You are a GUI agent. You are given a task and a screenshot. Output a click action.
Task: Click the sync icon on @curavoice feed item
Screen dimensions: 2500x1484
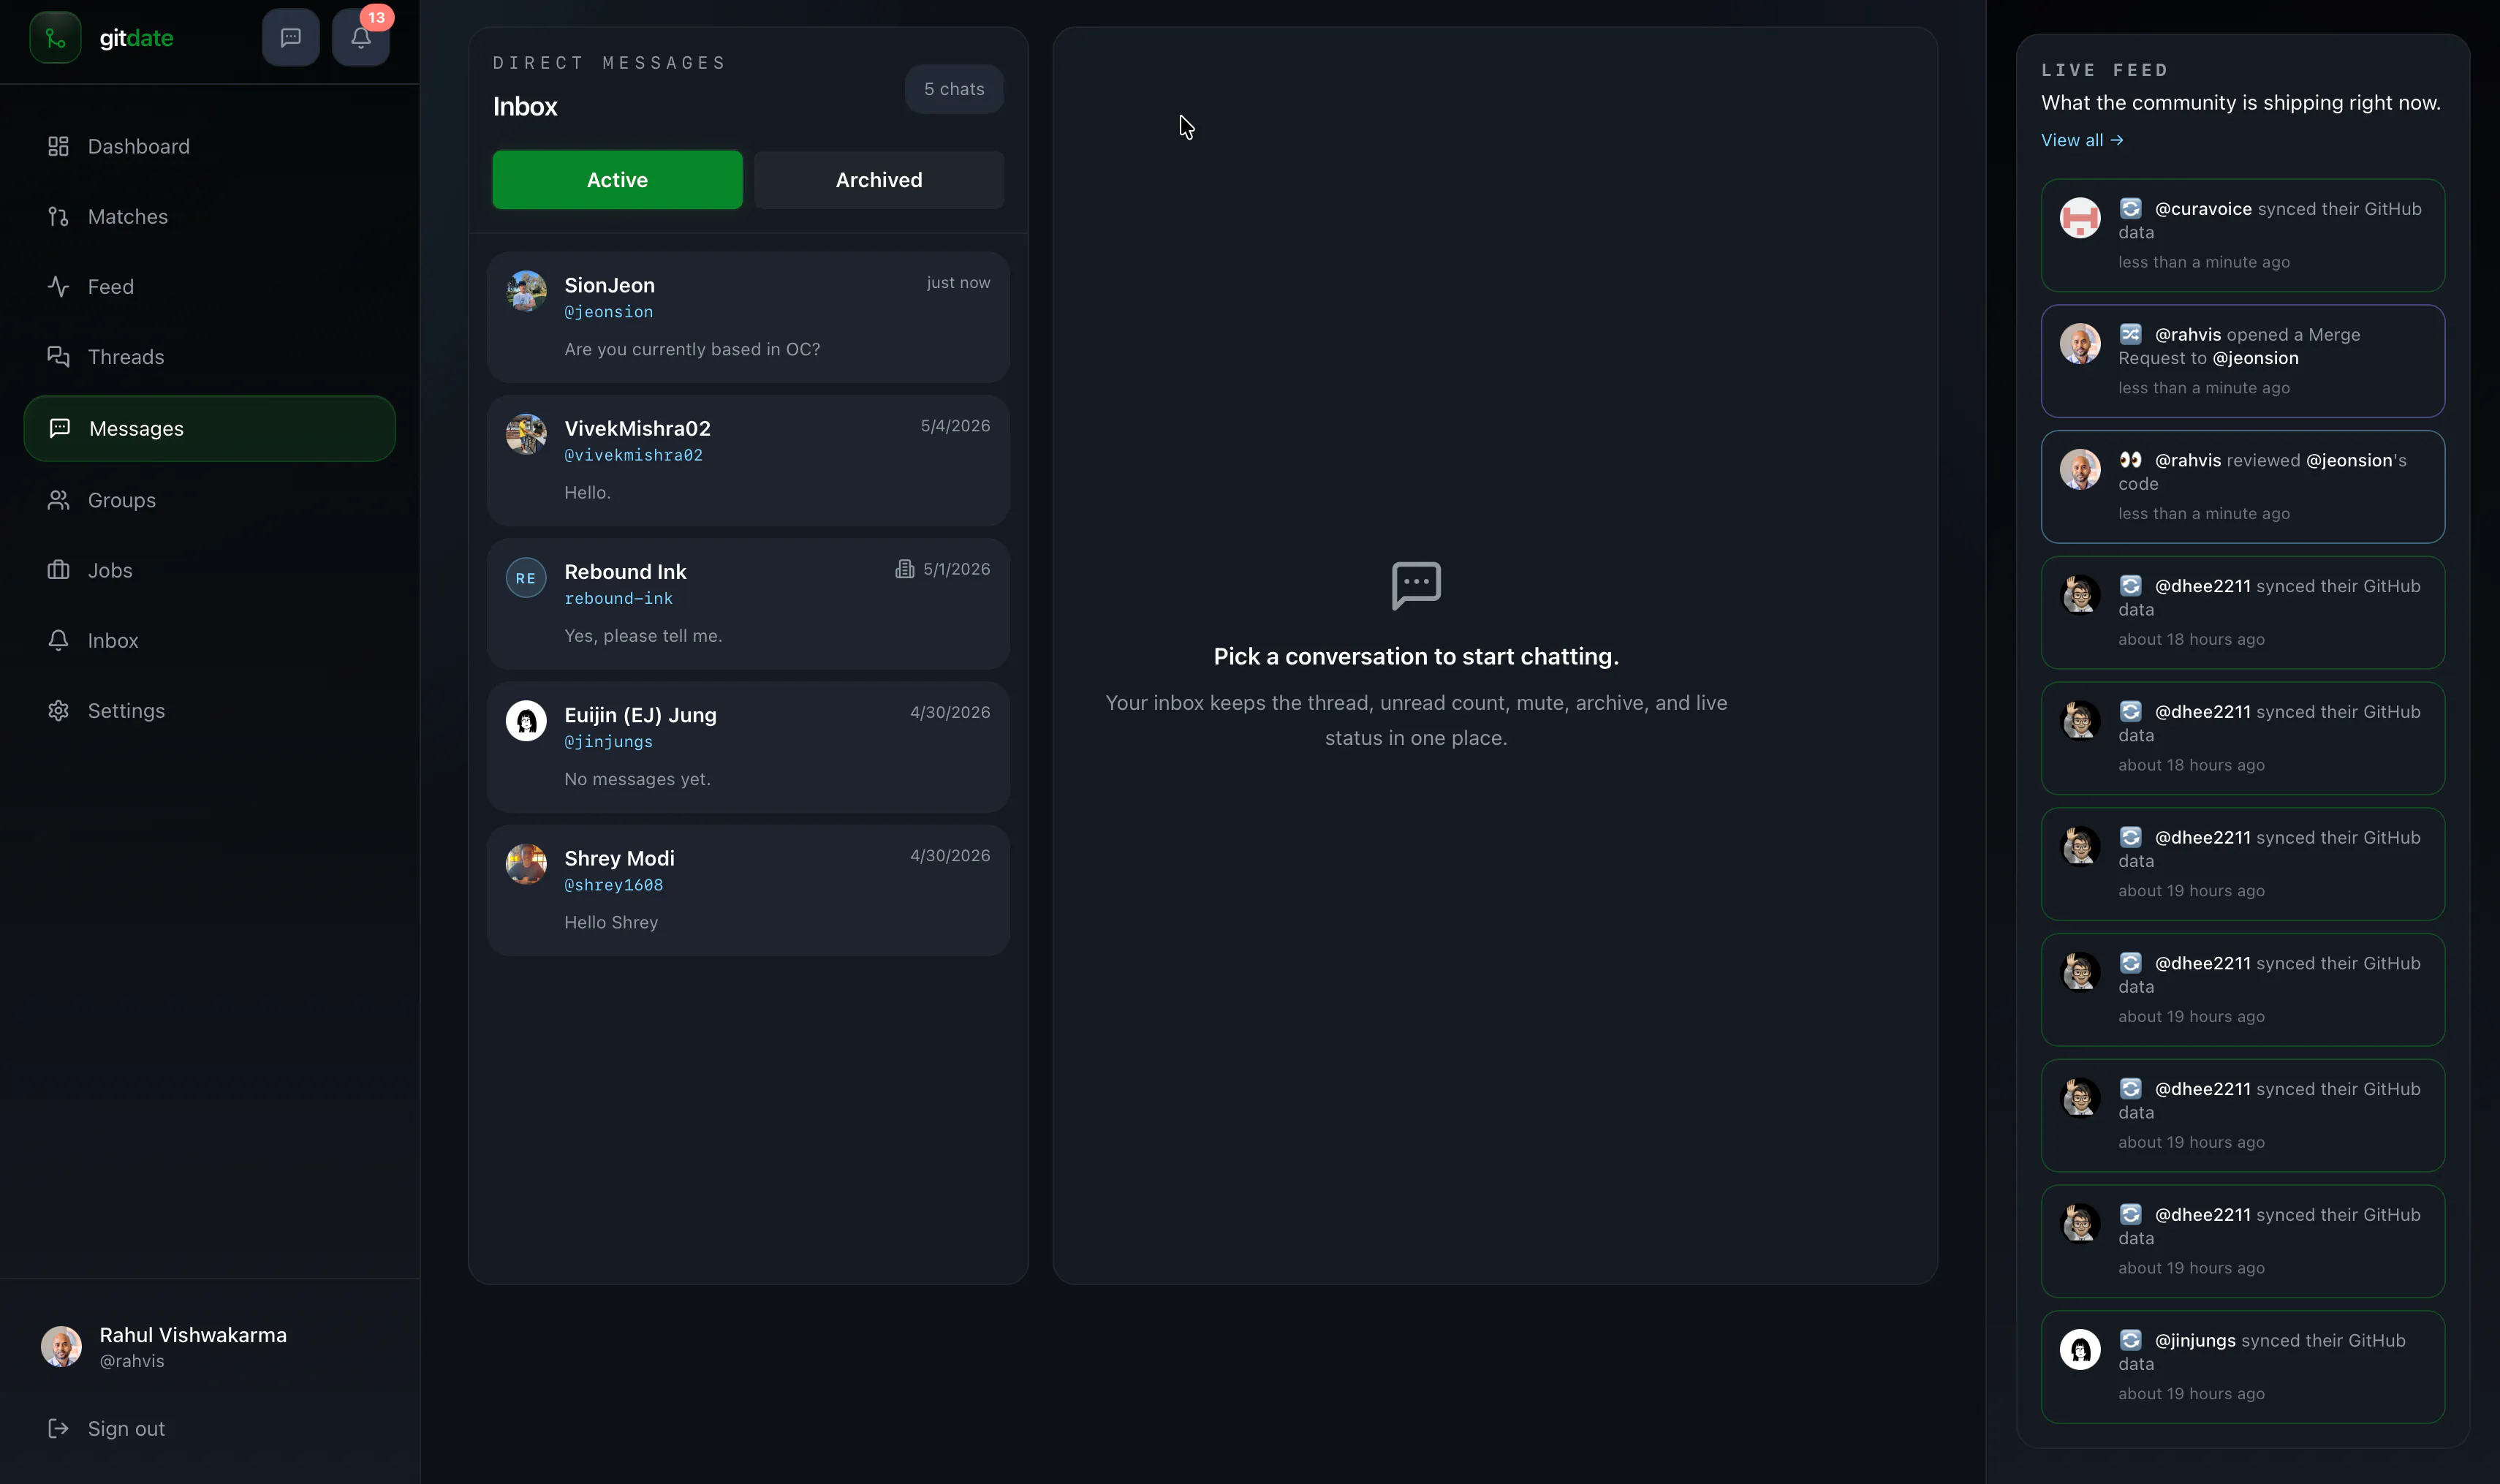pyautogui.click(x=2130, y=208)
